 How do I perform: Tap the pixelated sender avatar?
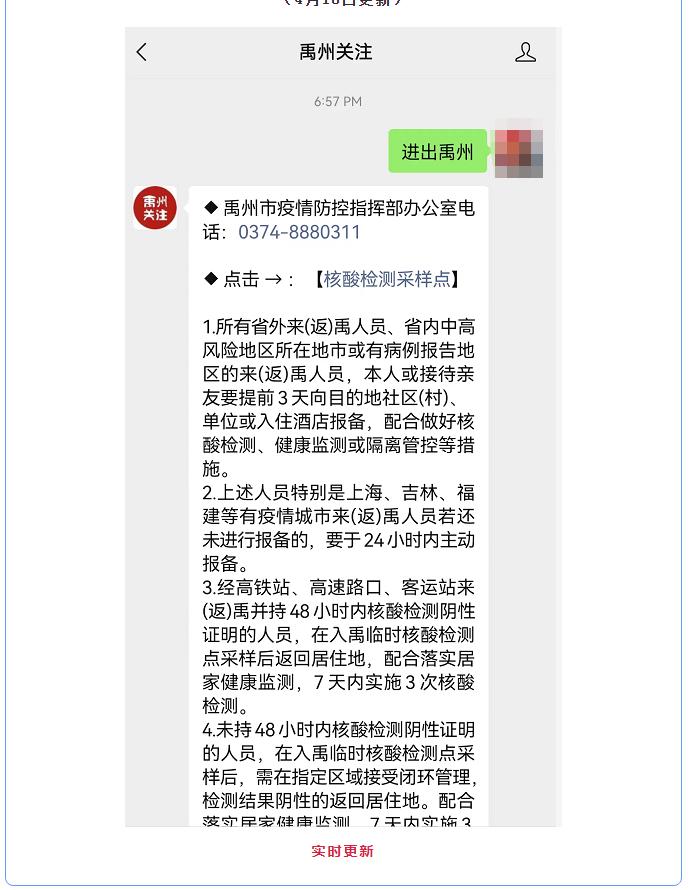point(519,148)
